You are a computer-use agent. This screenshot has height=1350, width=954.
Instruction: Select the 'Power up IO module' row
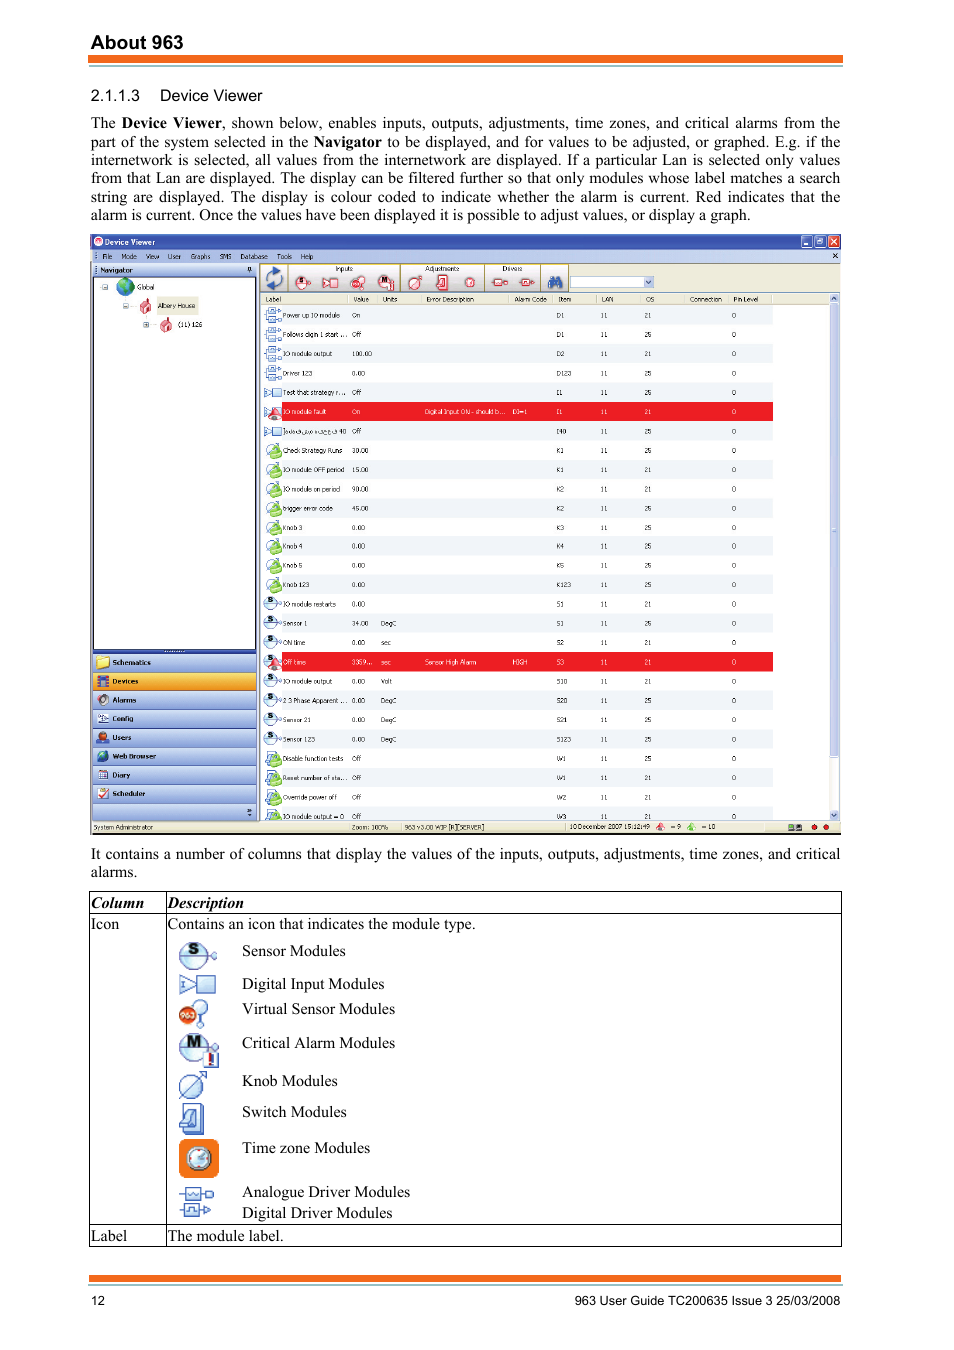pos(518,315)
